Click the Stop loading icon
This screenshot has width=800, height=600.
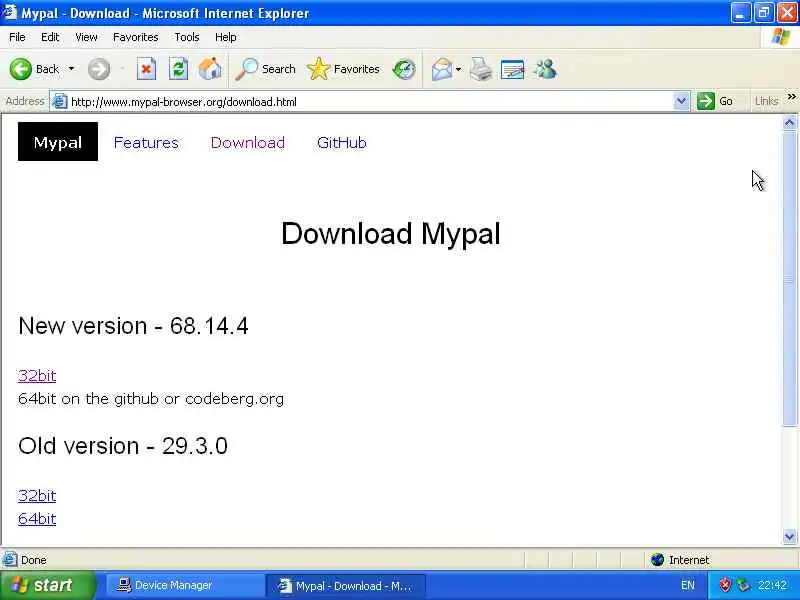[146, 69]
